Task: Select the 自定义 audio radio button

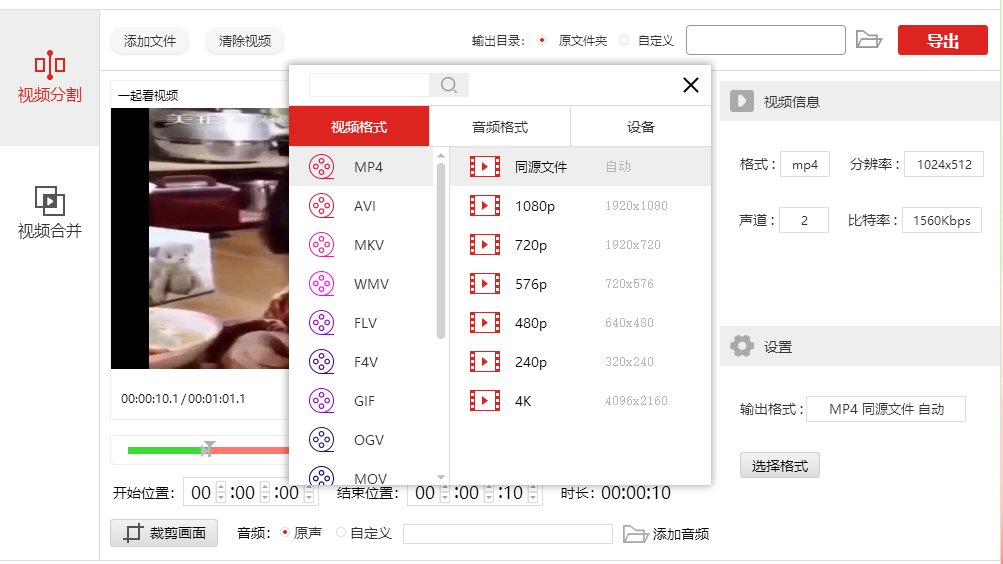Action: 341,532
